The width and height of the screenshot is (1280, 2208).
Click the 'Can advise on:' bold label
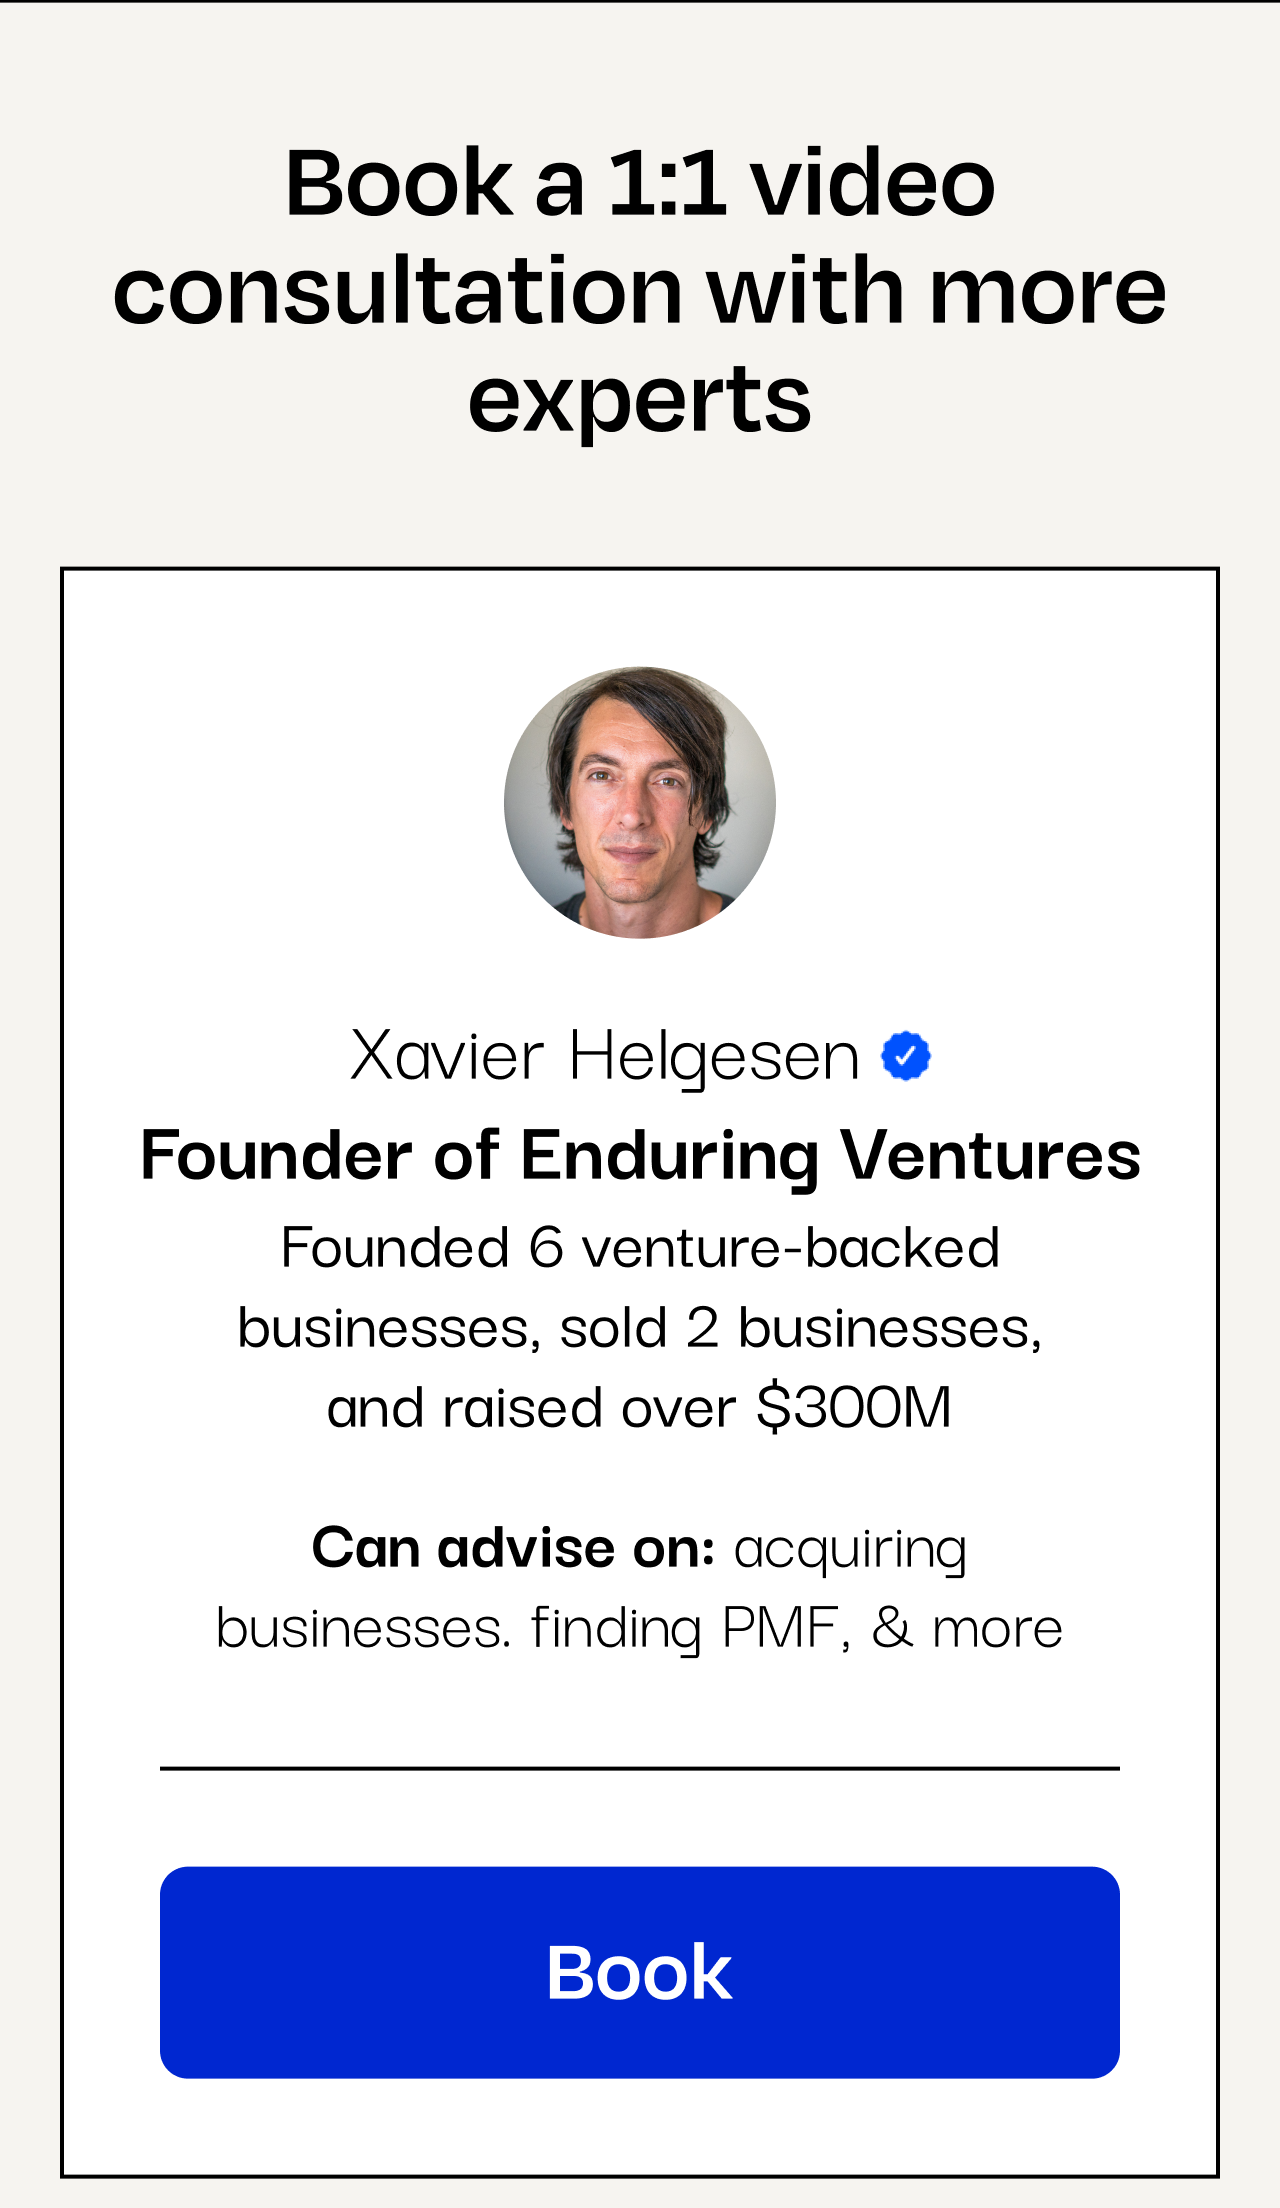514,1548
